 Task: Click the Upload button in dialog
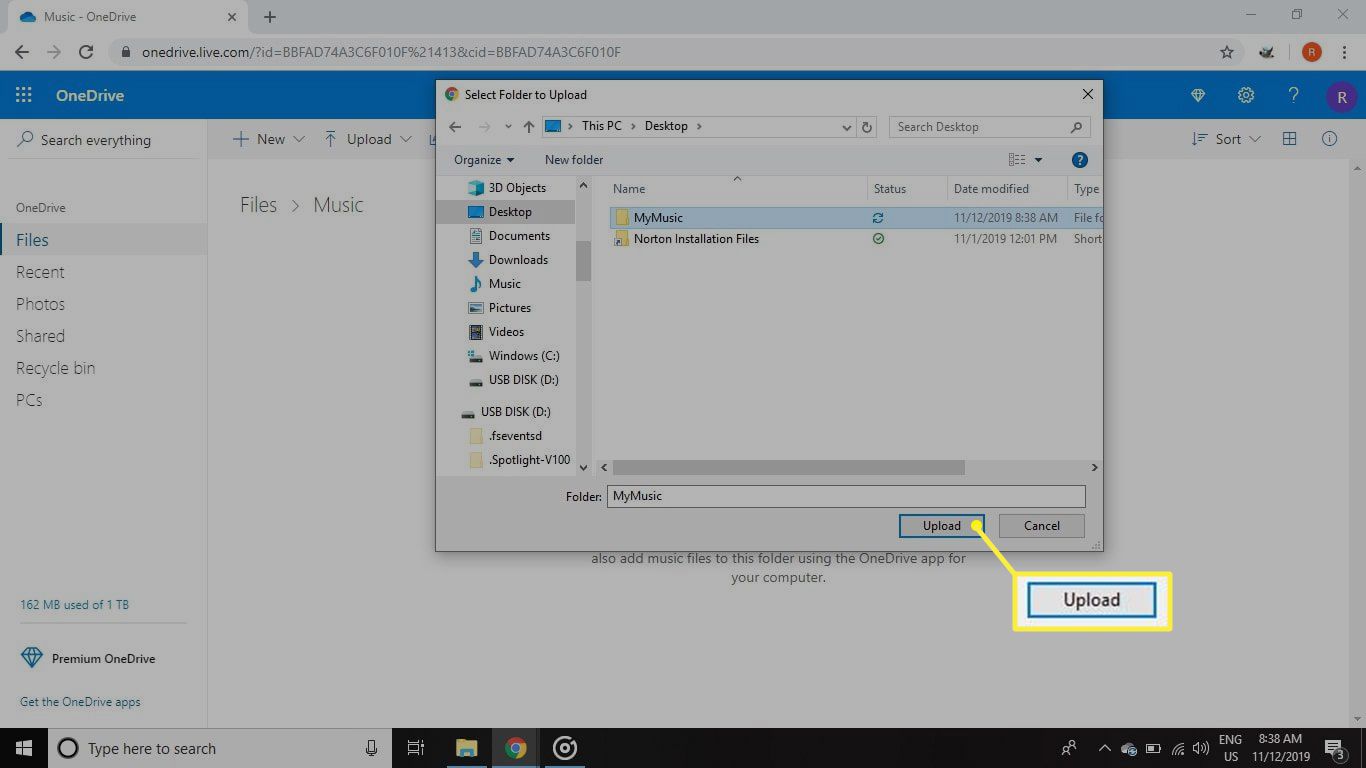[941, 526]
